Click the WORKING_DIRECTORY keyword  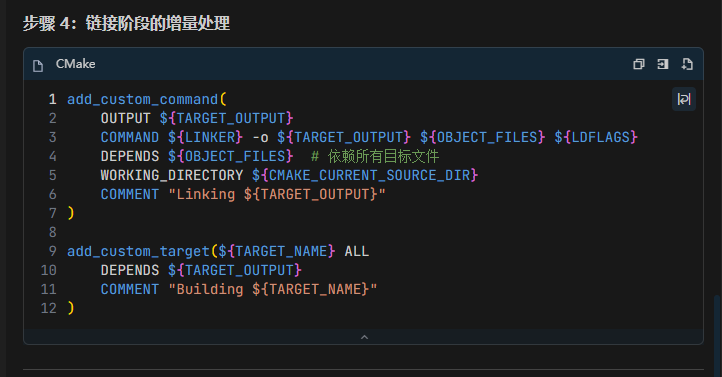click(x=172, y=175)
